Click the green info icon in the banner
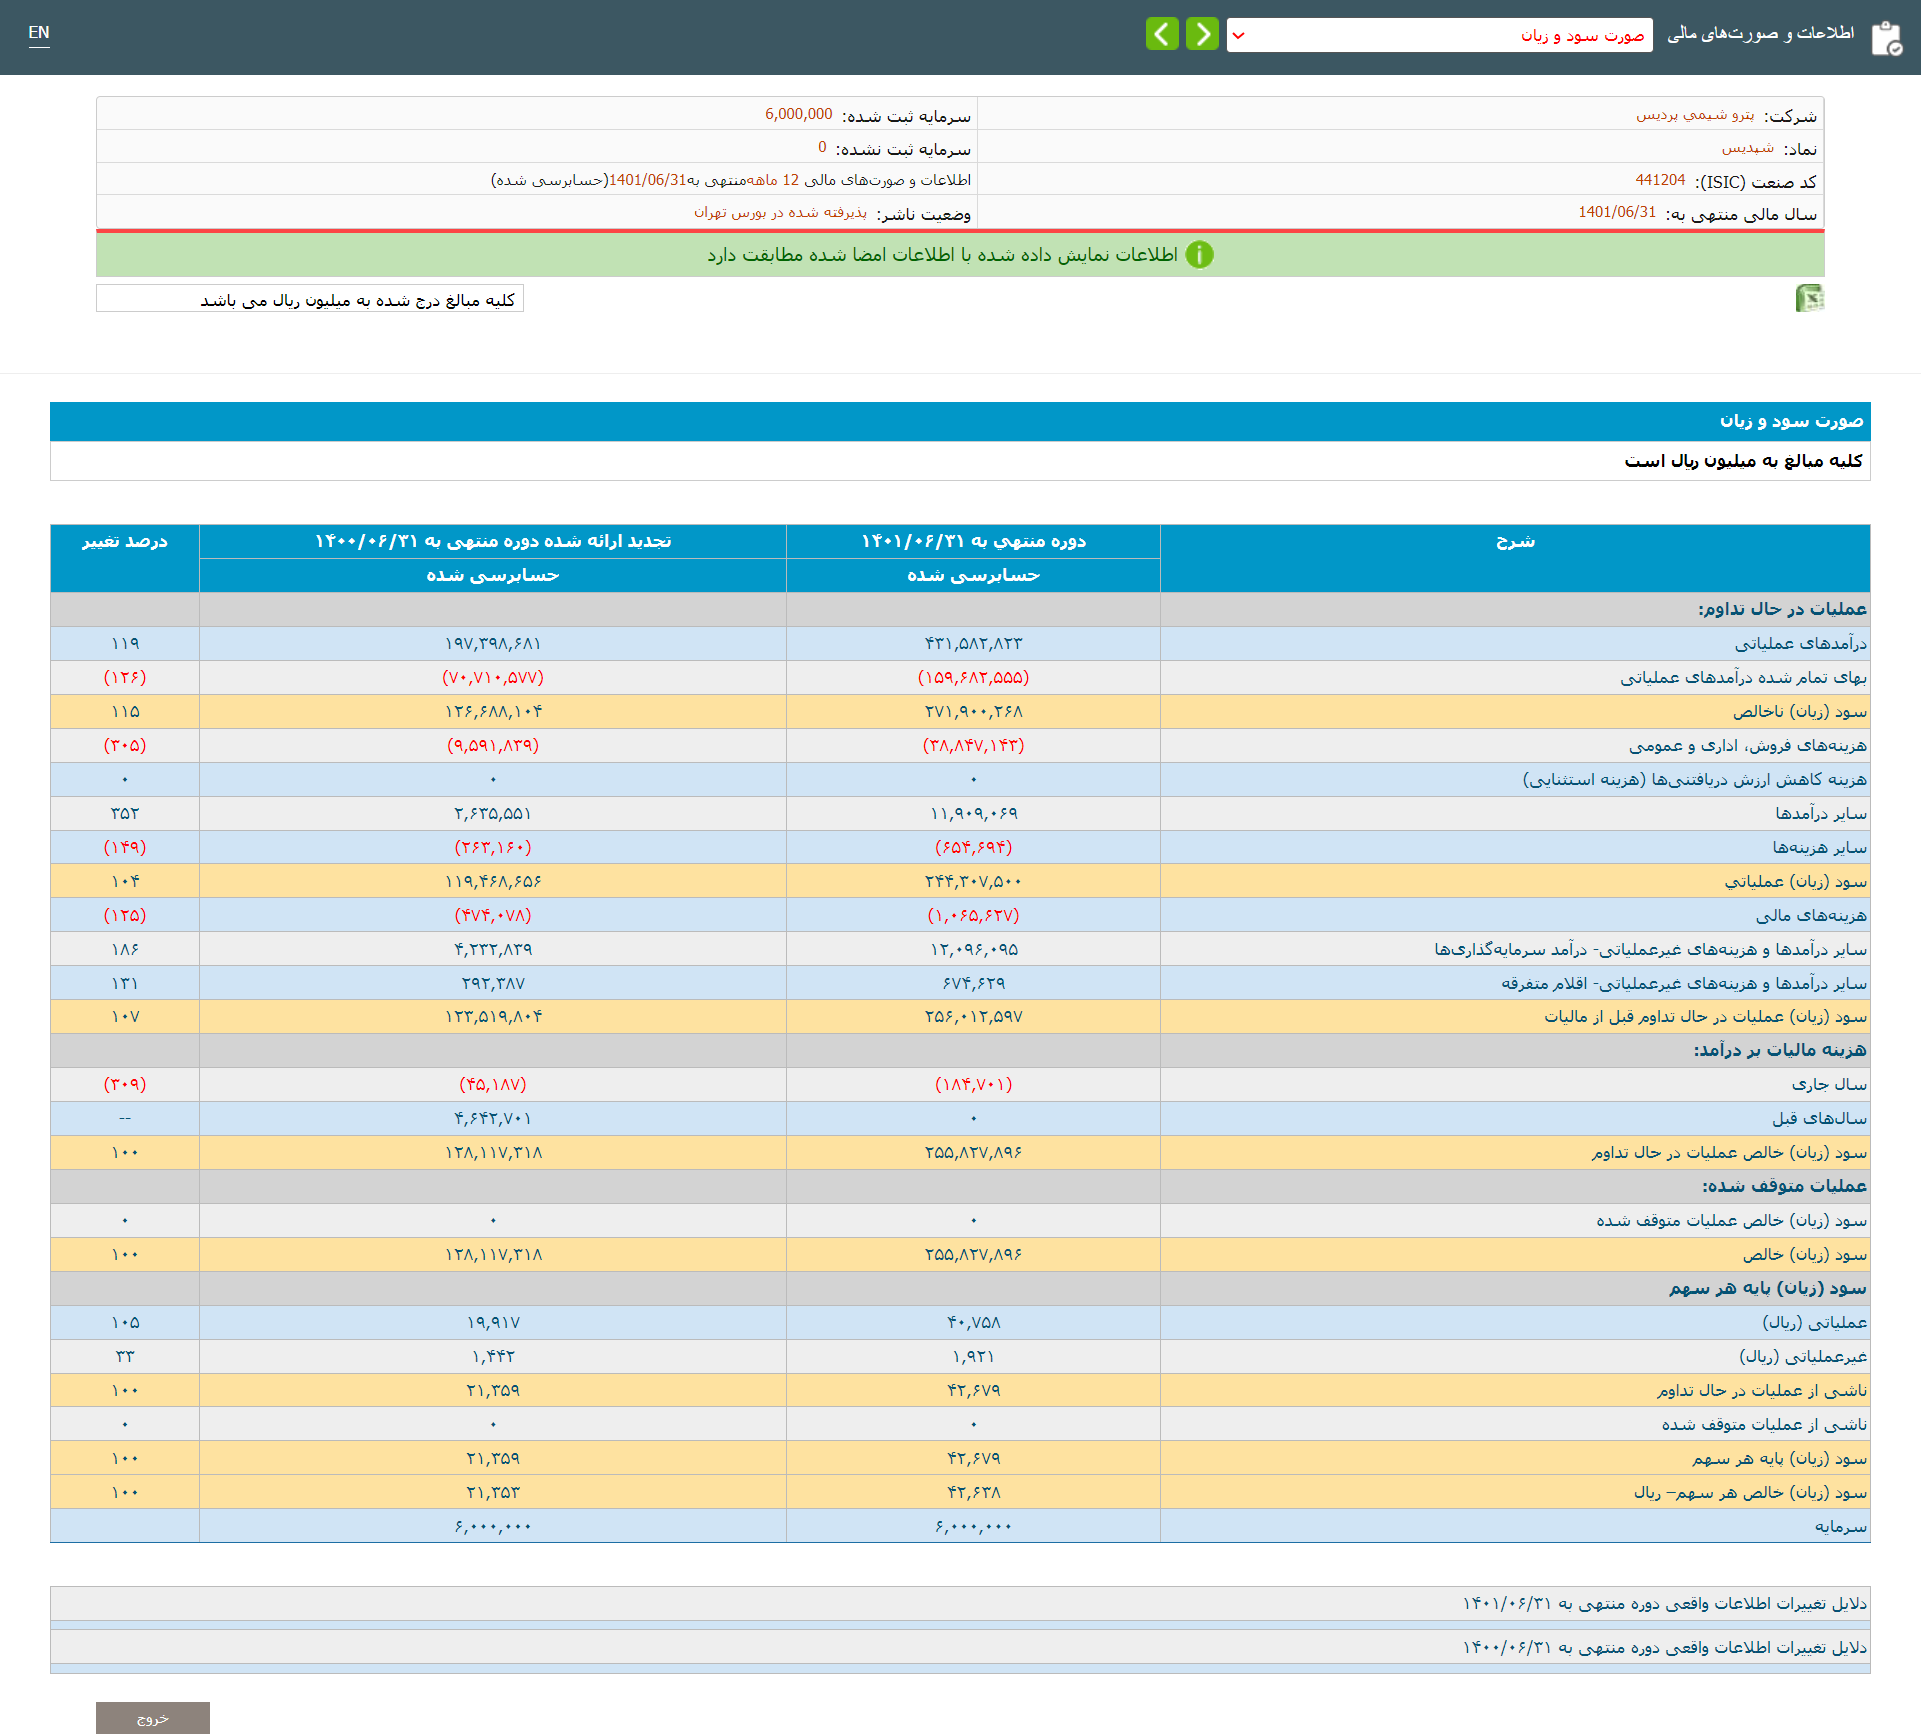This screenshot has width=1921, height=1734. 1199,255
